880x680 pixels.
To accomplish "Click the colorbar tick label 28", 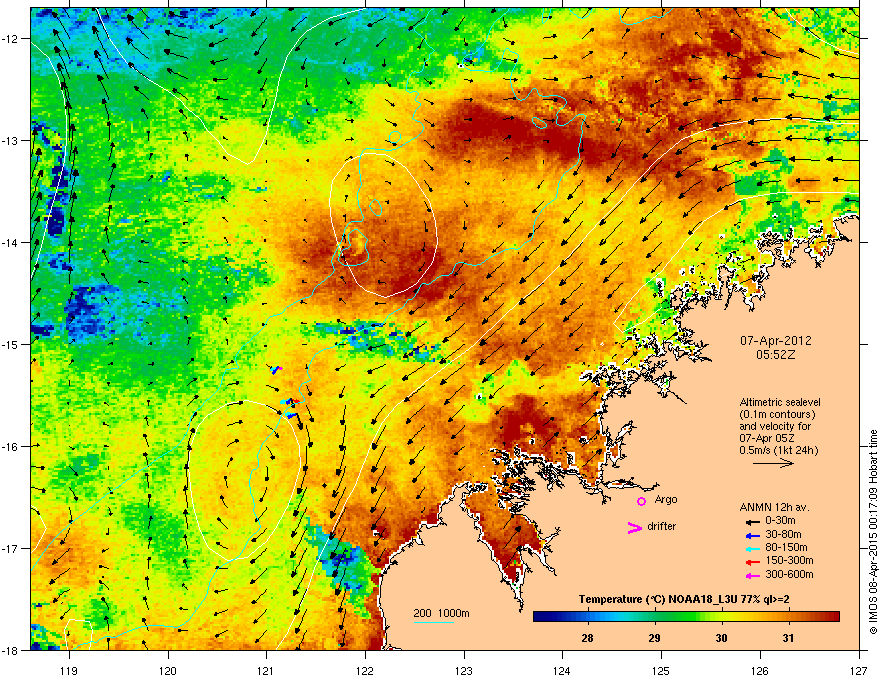I will pyautogui.click(x=587, y=638).
